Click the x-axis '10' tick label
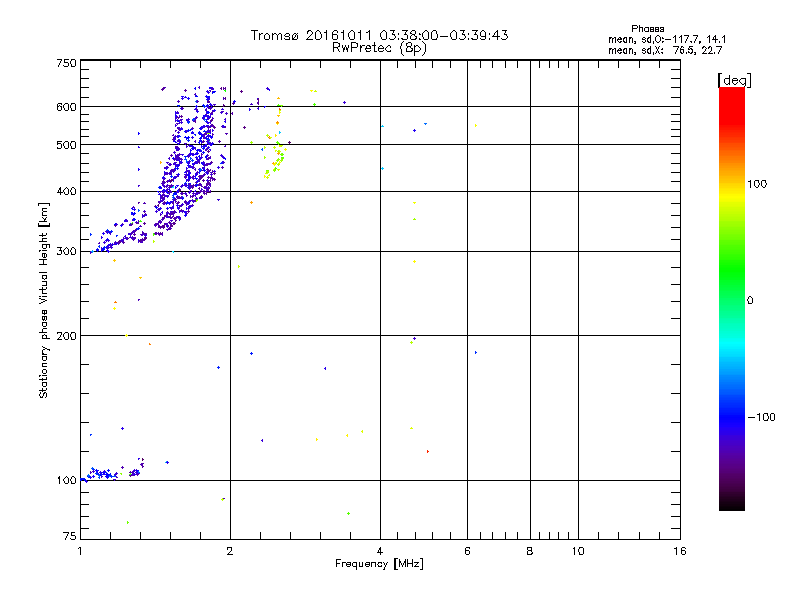Screen dimensions: 800x600 point(578,551)
